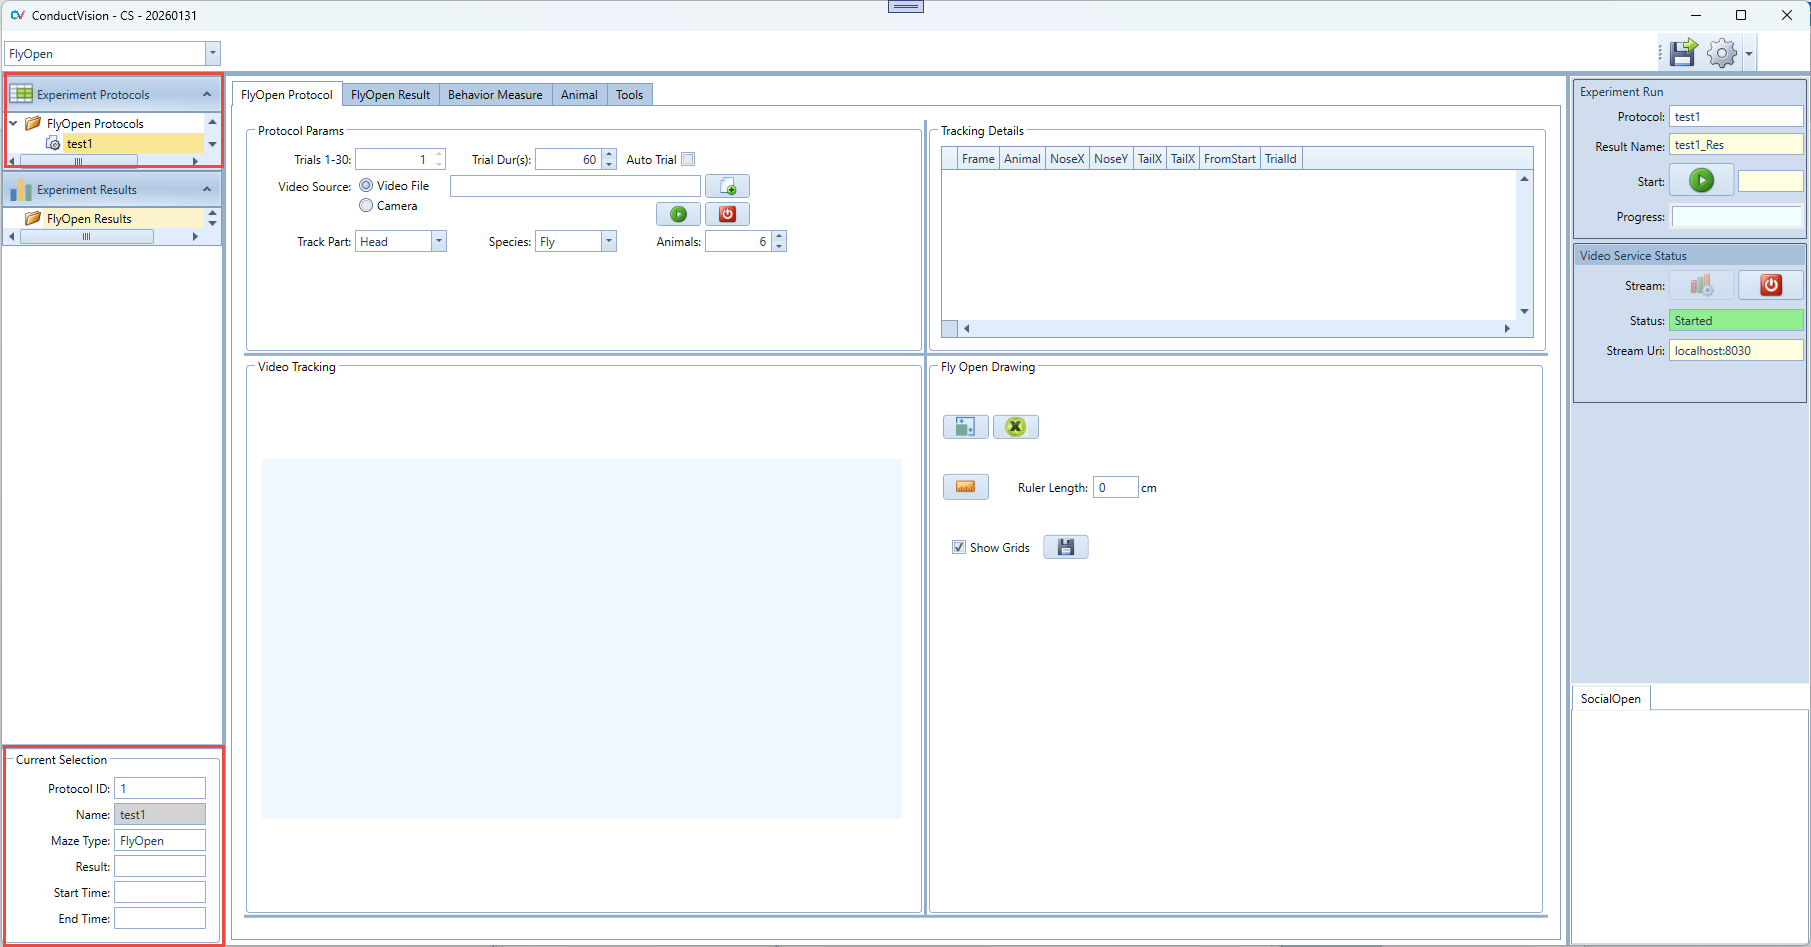
Task: Open the settings gear in top toolbar
Action: (x=1722, y=53)
